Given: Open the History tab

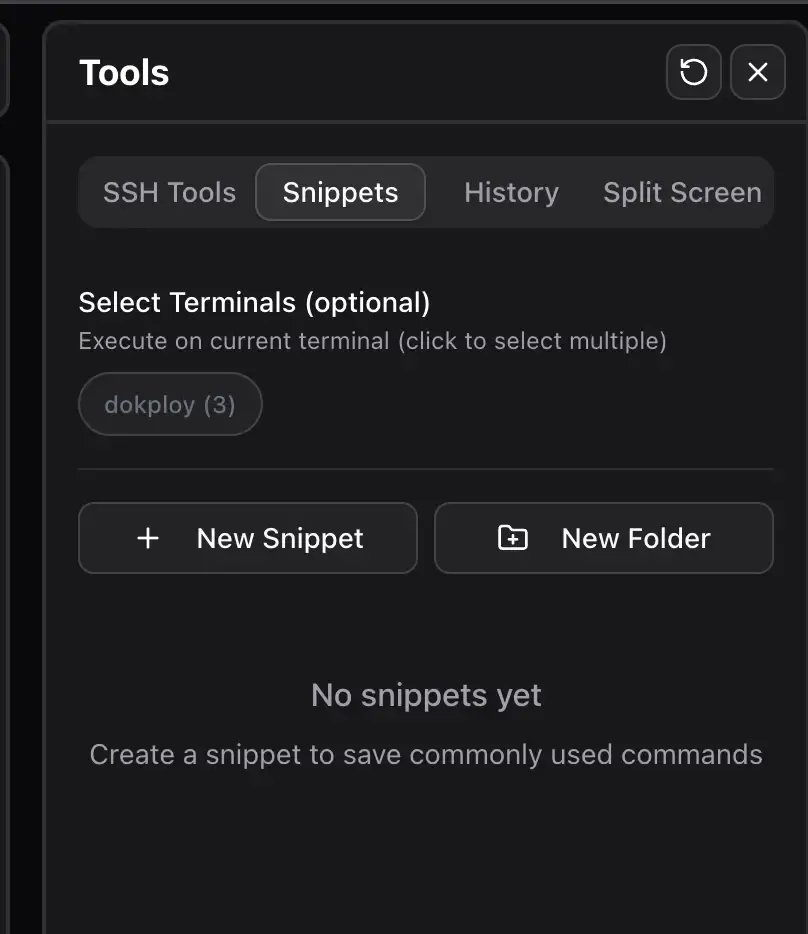Looking at the screenshot, I should point(511,192).
